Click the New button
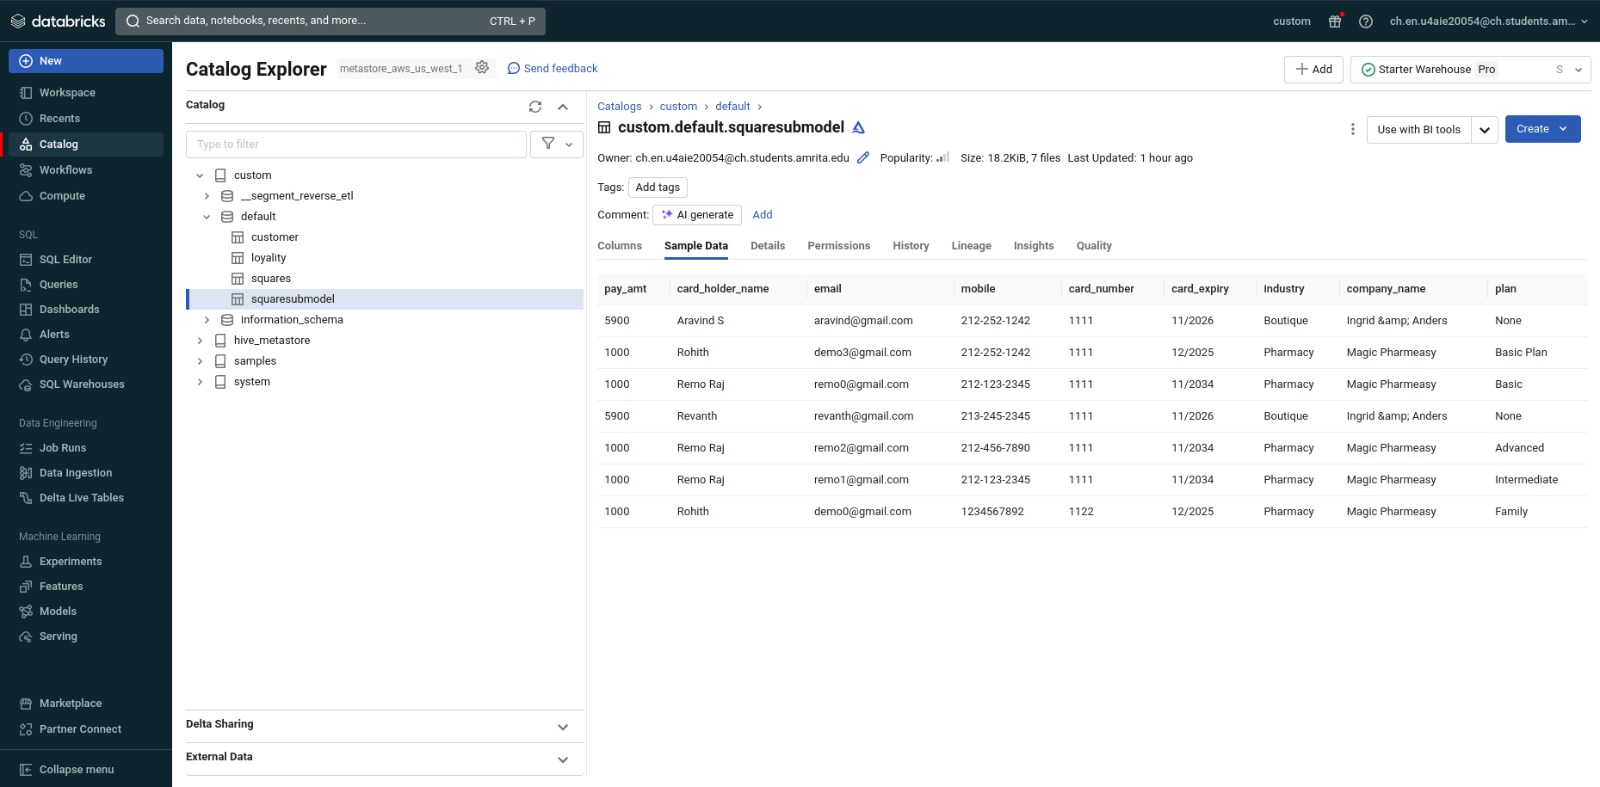1600x787 pixels. click(86, 61)
